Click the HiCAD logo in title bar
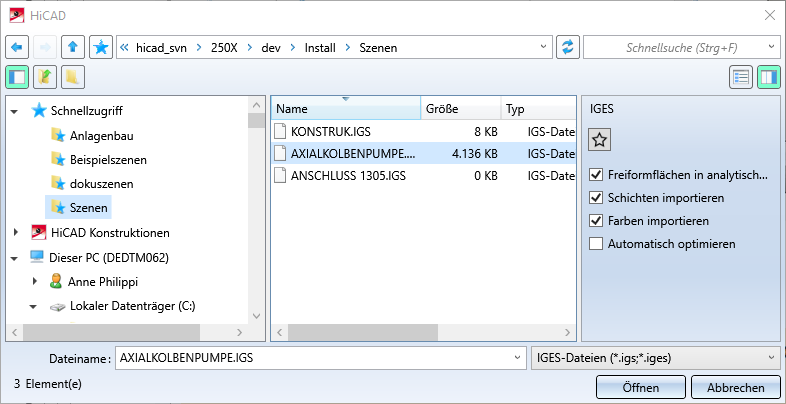786x404 pixels. 17,16
